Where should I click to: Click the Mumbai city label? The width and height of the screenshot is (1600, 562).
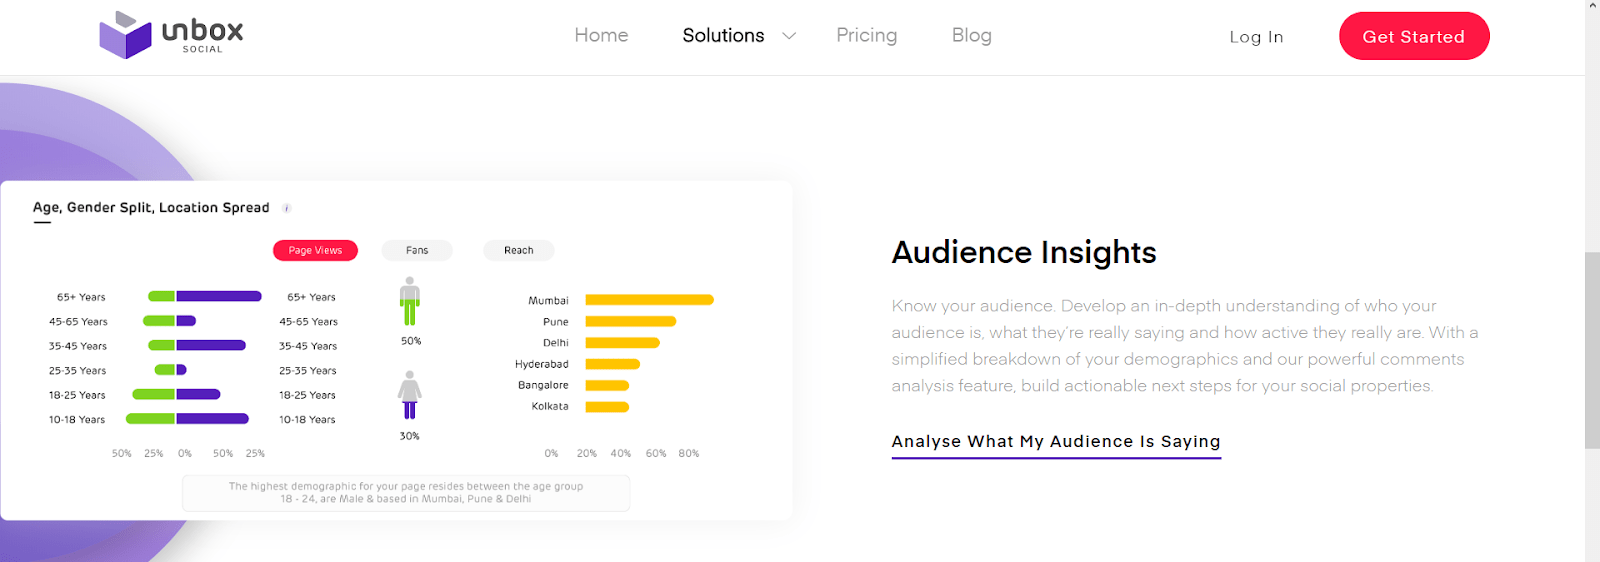click(548, 301)
